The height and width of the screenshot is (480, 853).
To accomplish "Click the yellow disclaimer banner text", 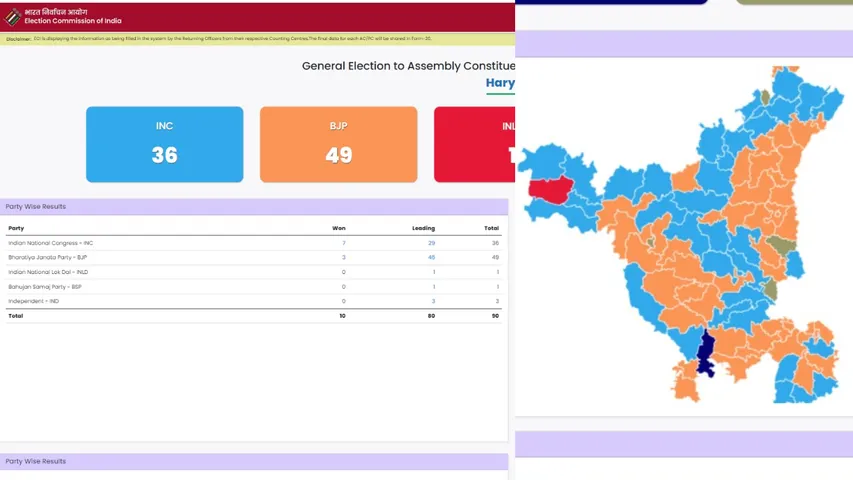I will [x=219, y=39].
